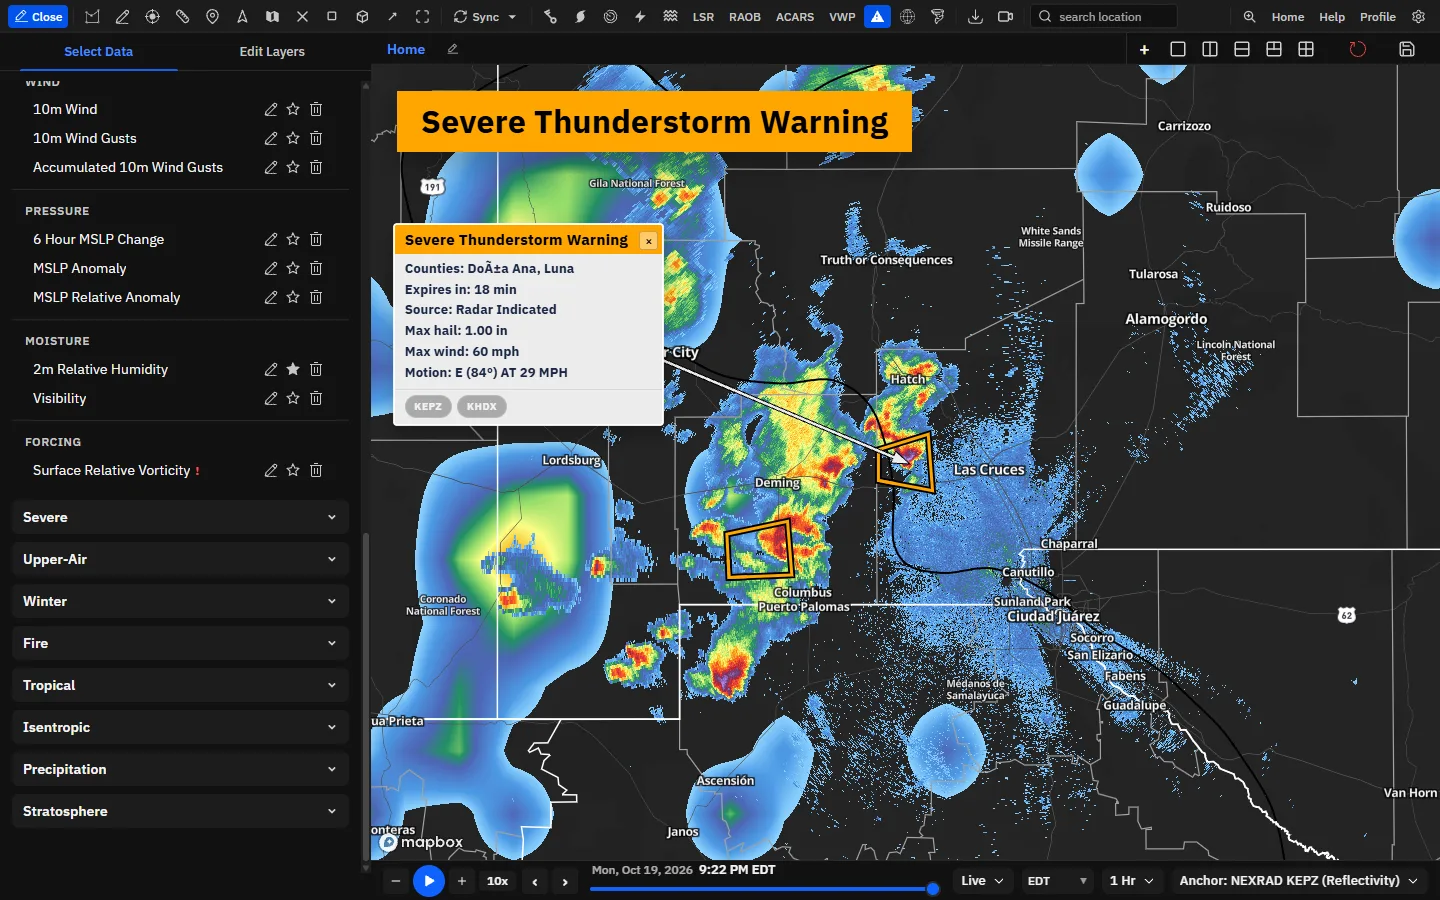The width and height of the screenshot is (1440, 900).
Task: Star the Accumulated 10m Wind Gusts layer
Action: tap(293, 167)
